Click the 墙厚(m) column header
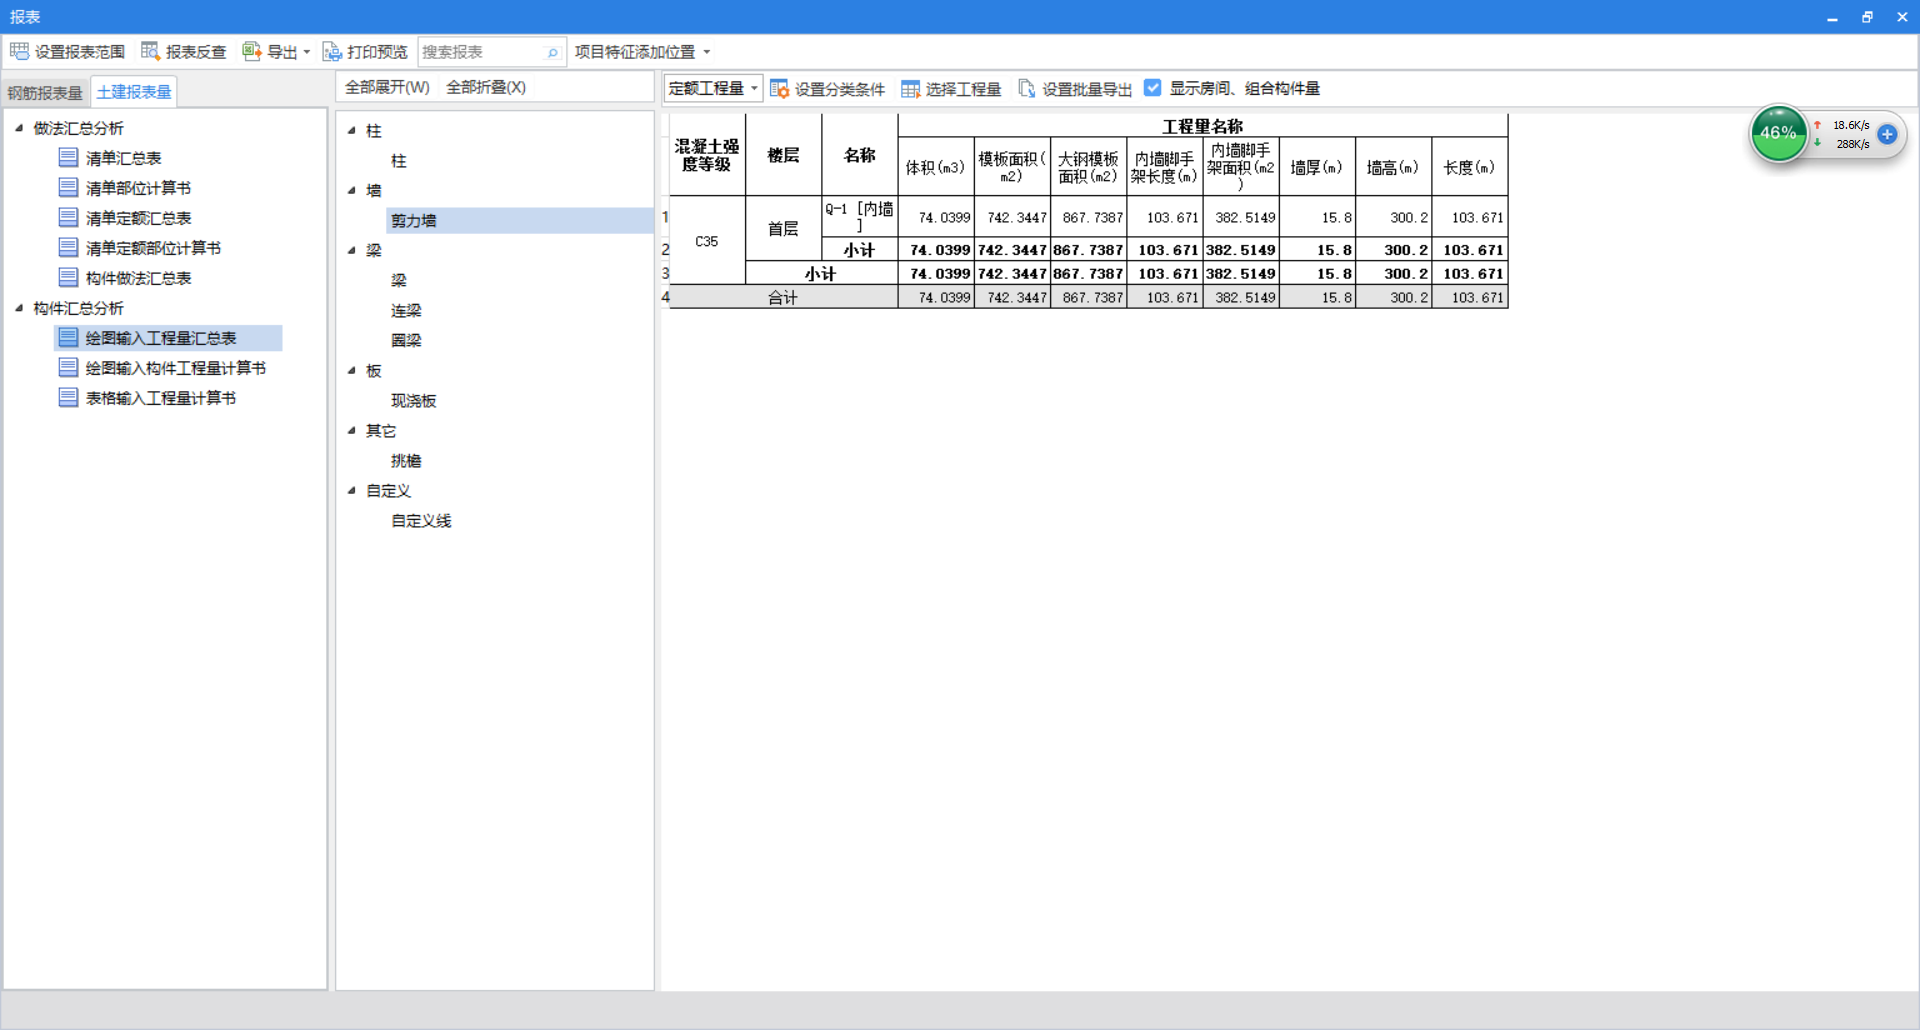1920x1030 pixels. (x=1317, y=167)
